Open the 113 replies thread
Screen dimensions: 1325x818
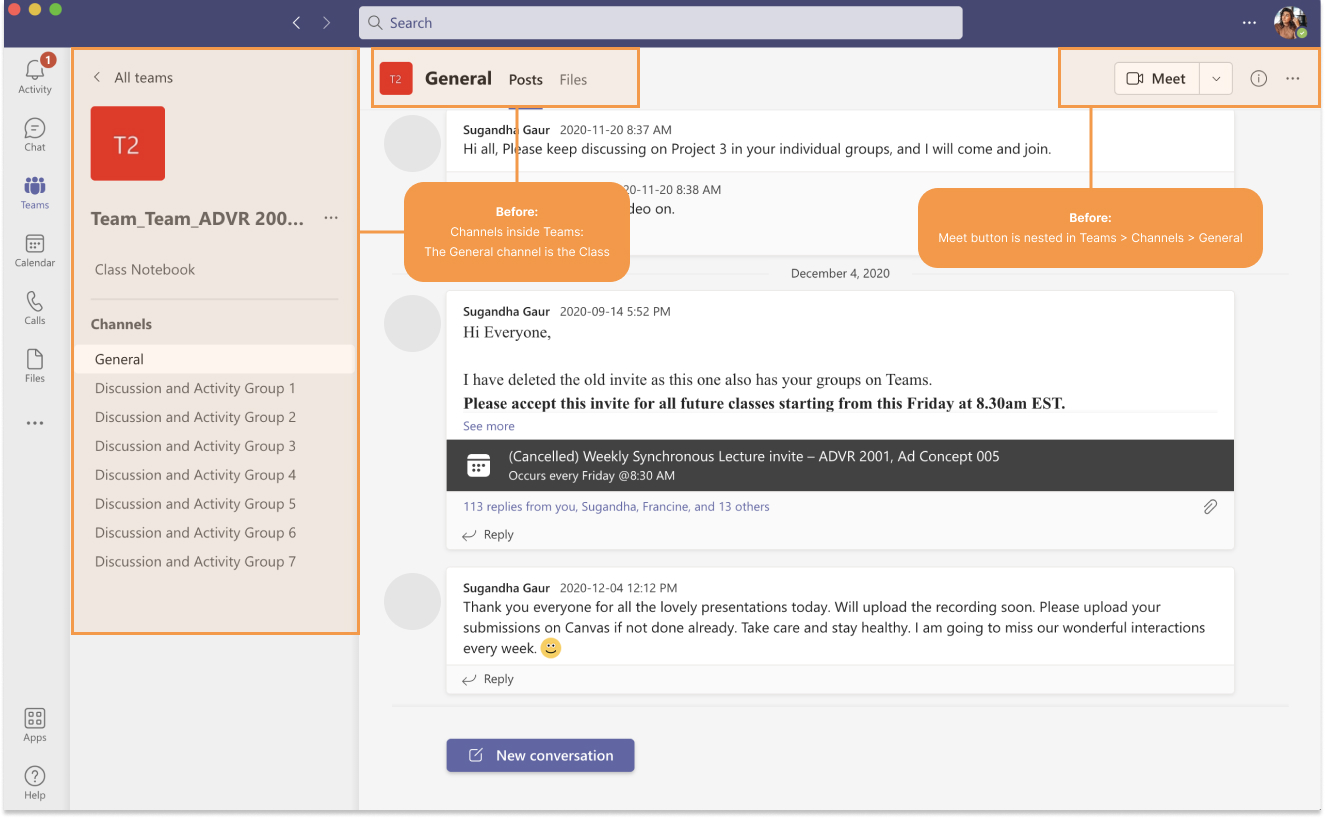pos(616,507)
